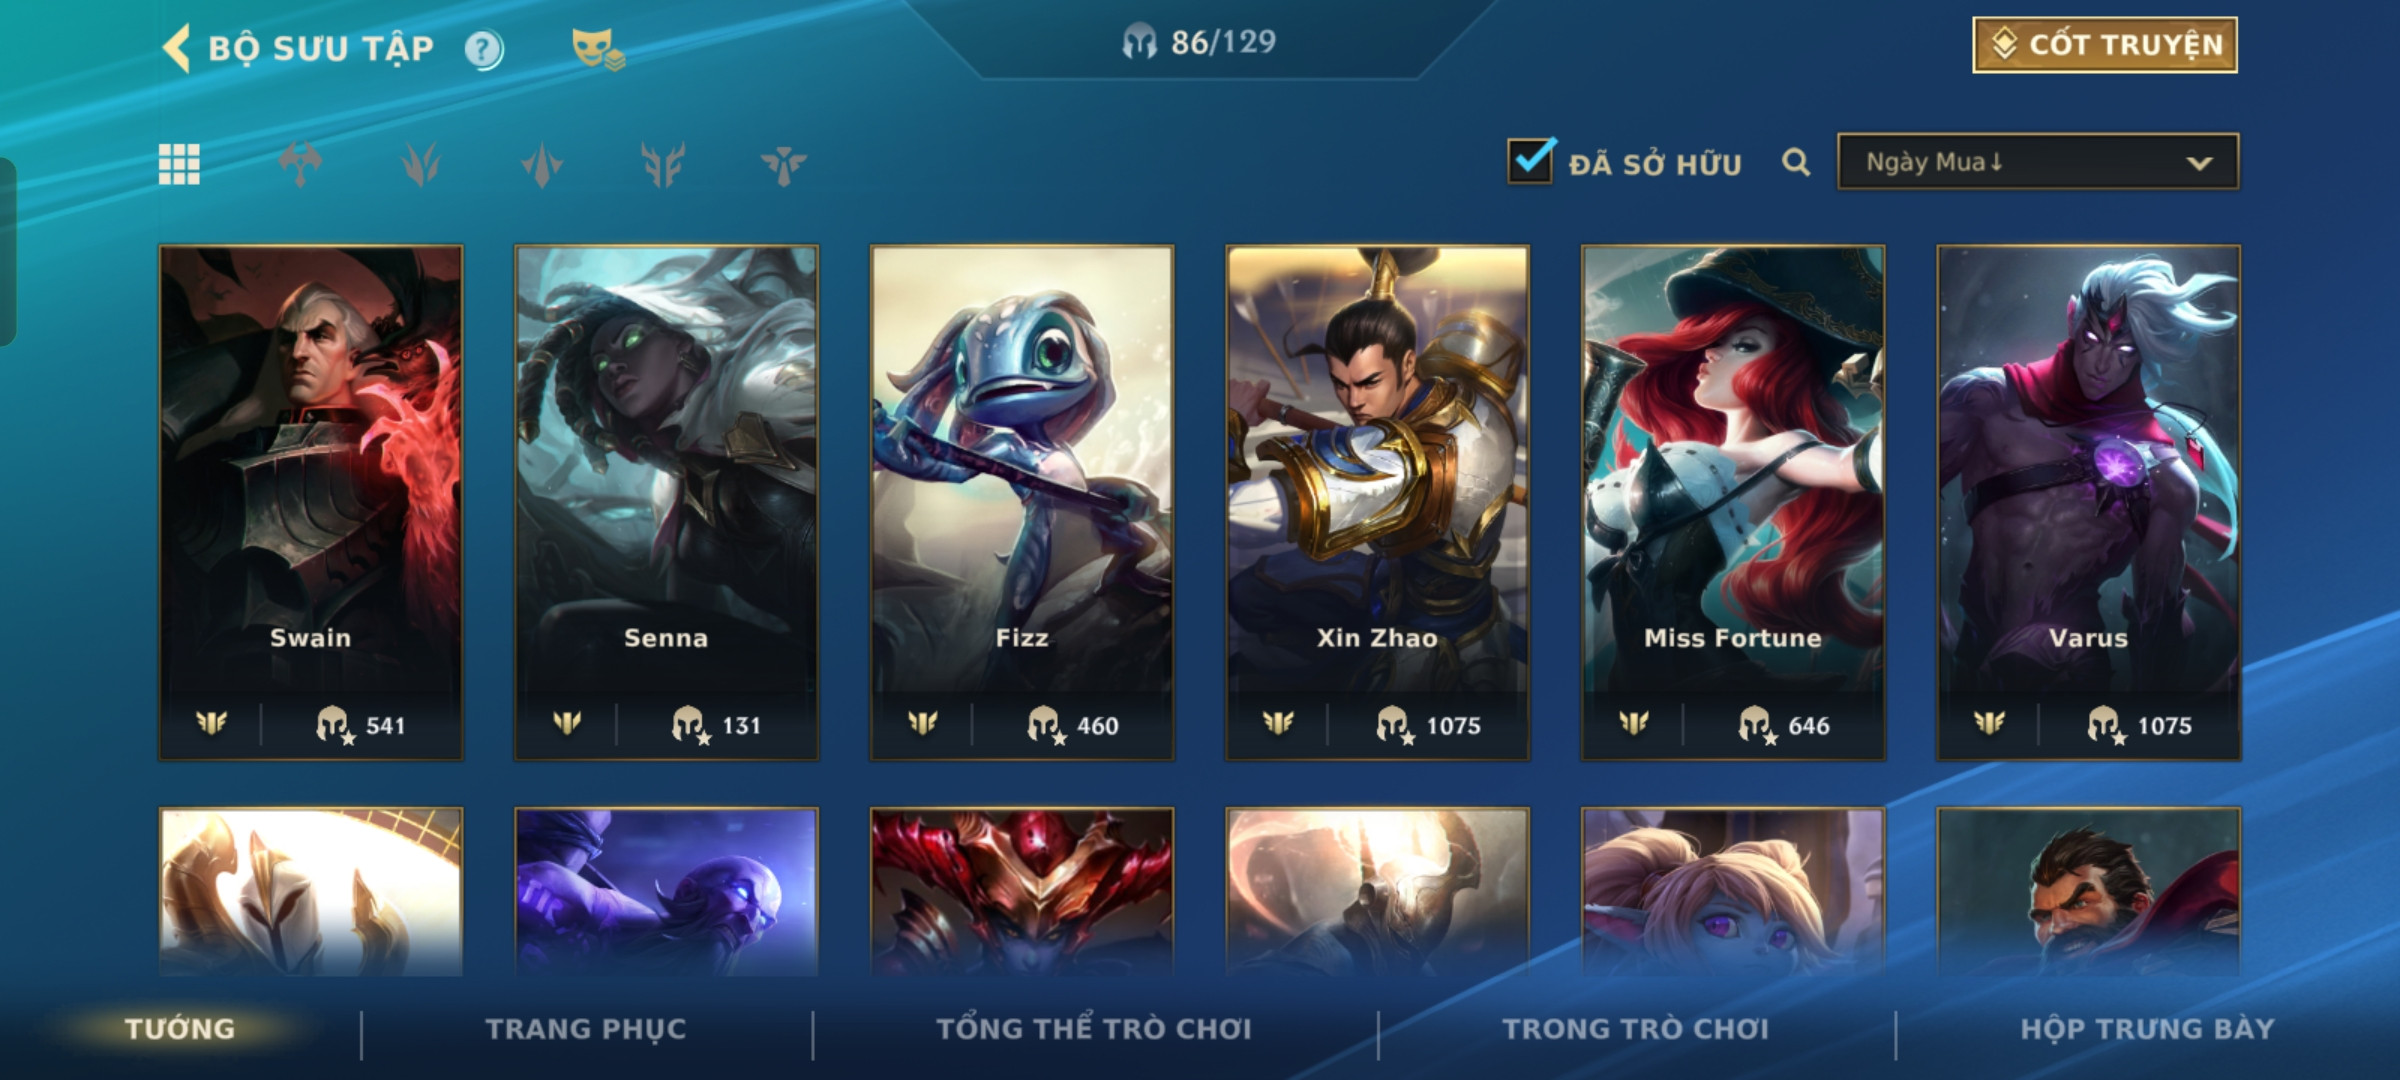
Task: Select the all-champions grid filter icon
Action: 179,164
